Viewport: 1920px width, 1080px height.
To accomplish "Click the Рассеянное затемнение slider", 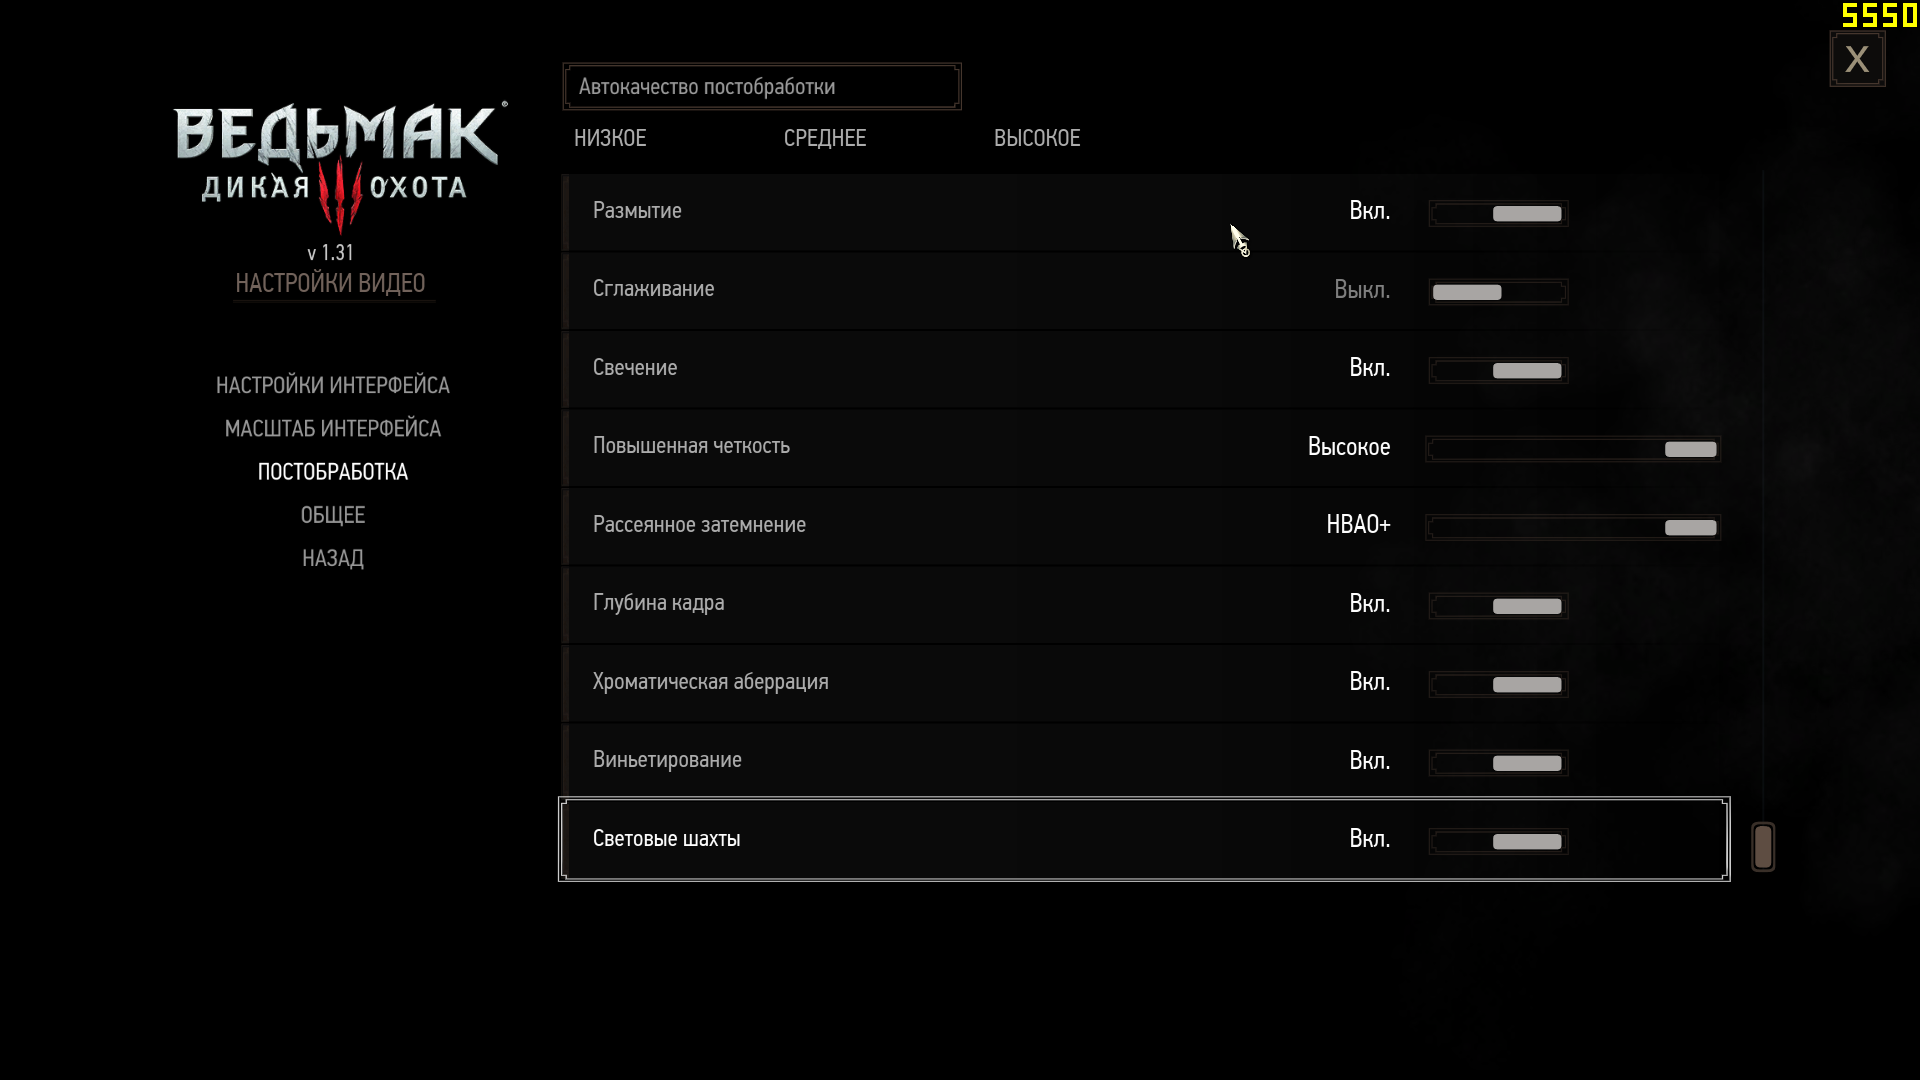I will pos(1572,527).
